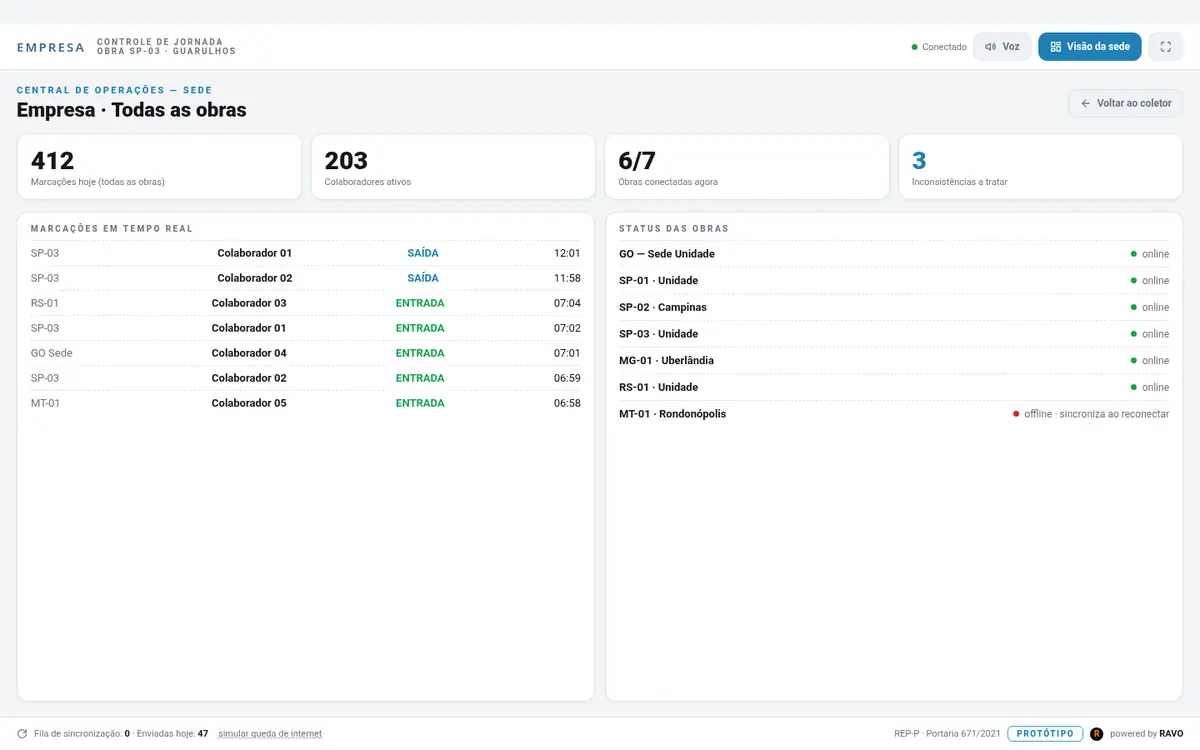This screenshot has width=1200, height=750.
Task: Click the Enviadas hoje: 47 counter
Action: tap(173, 734)
